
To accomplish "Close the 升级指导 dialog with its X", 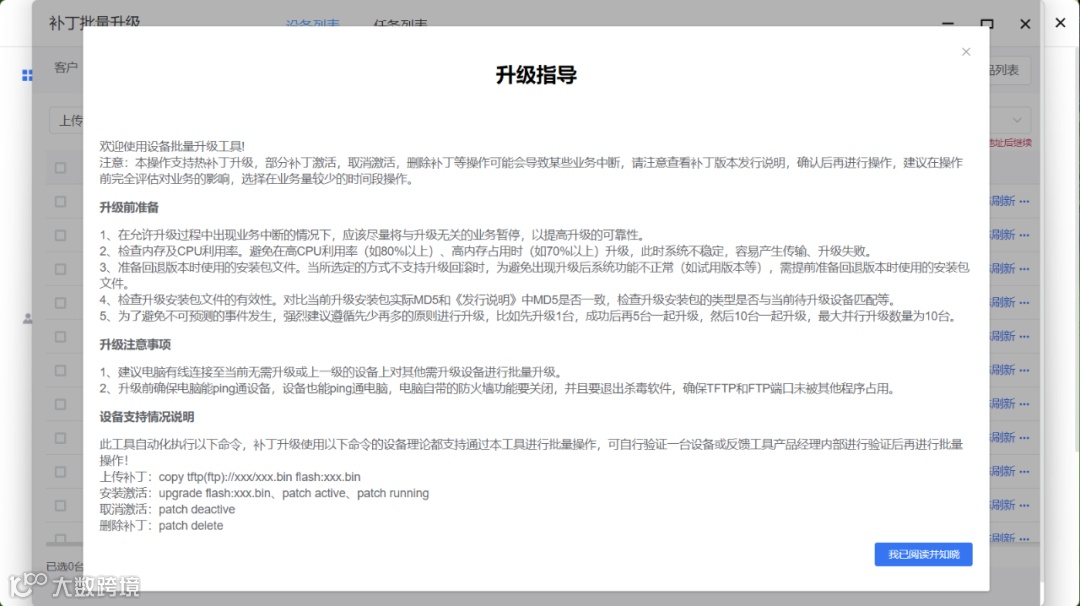I will (x=966, y=52).
